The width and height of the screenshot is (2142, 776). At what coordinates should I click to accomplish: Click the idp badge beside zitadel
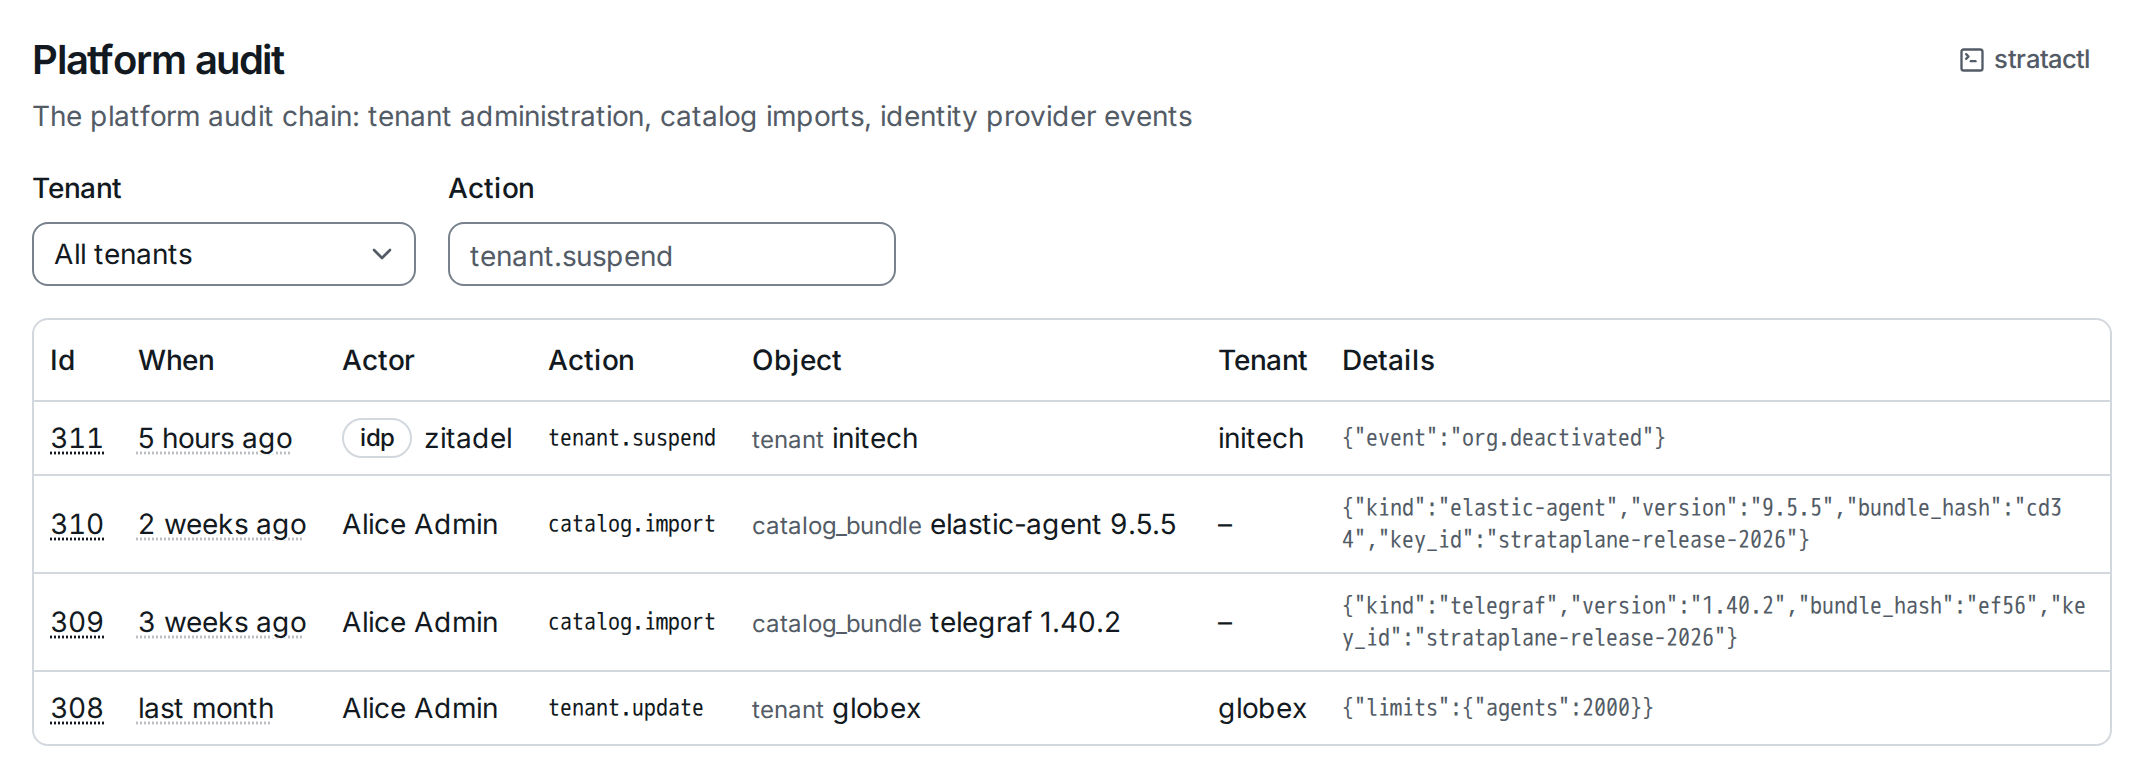pos(377,438)
